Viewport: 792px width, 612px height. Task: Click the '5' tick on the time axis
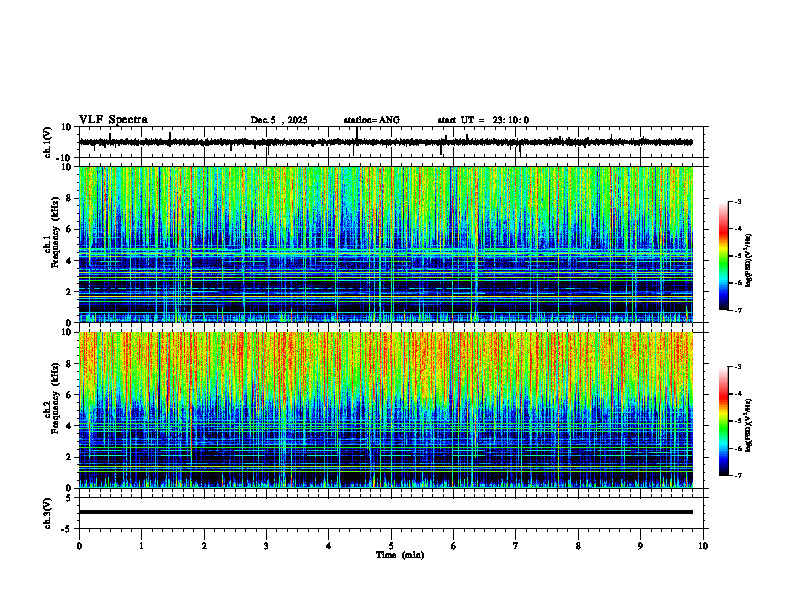[x=391, y=546]
